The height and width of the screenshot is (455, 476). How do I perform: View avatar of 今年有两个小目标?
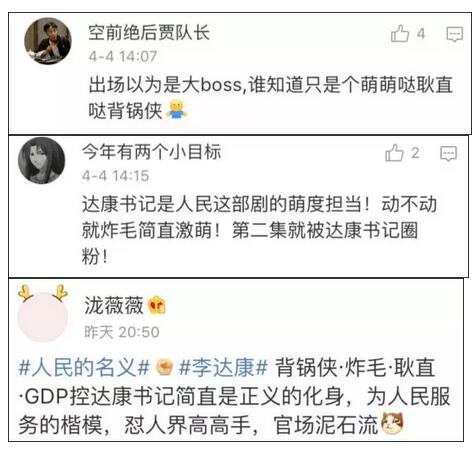41,160
